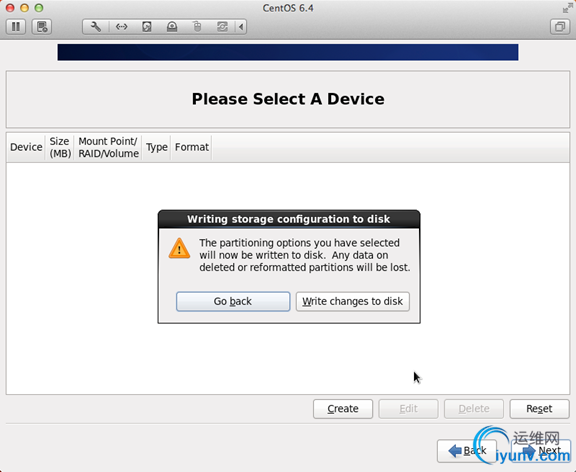The width and height of the screenshot is (576, 472).
Task: Enter full screen mode
Action: pyautogui.click(x=567, y=8)
